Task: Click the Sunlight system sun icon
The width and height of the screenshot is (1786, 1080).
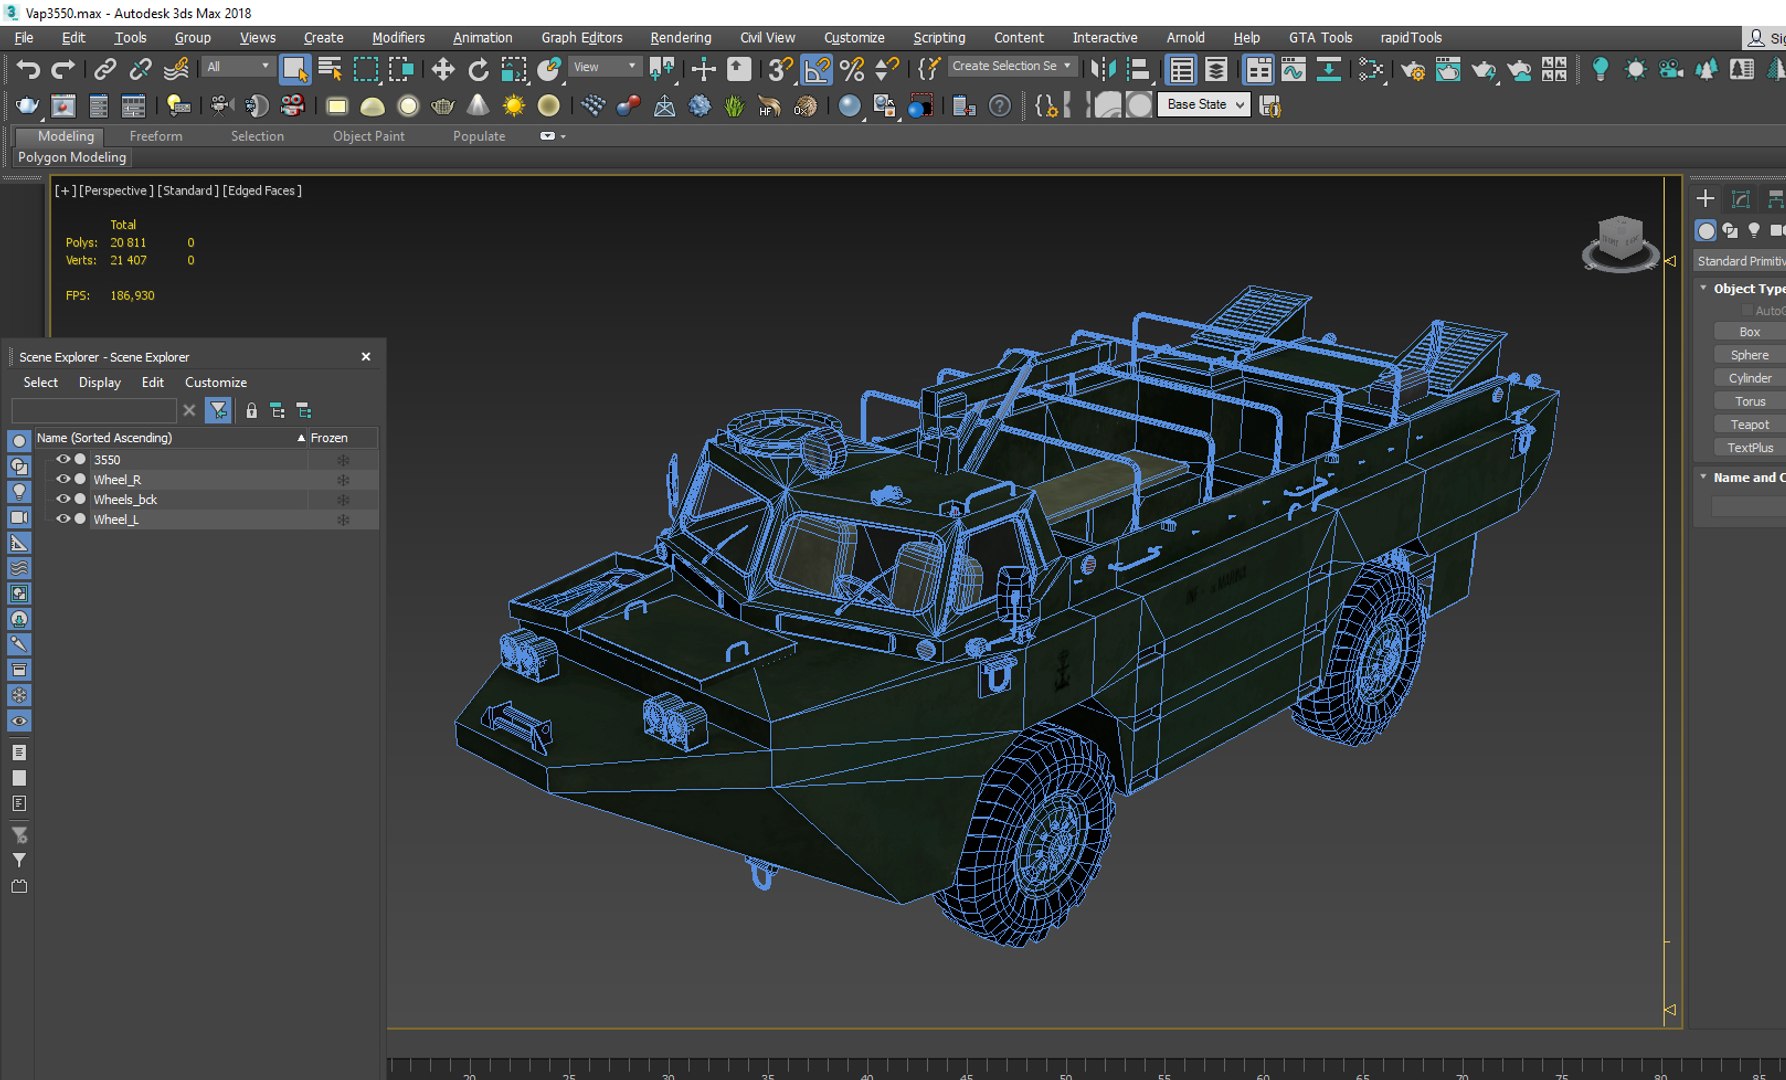Action: (x=513, y=105)
